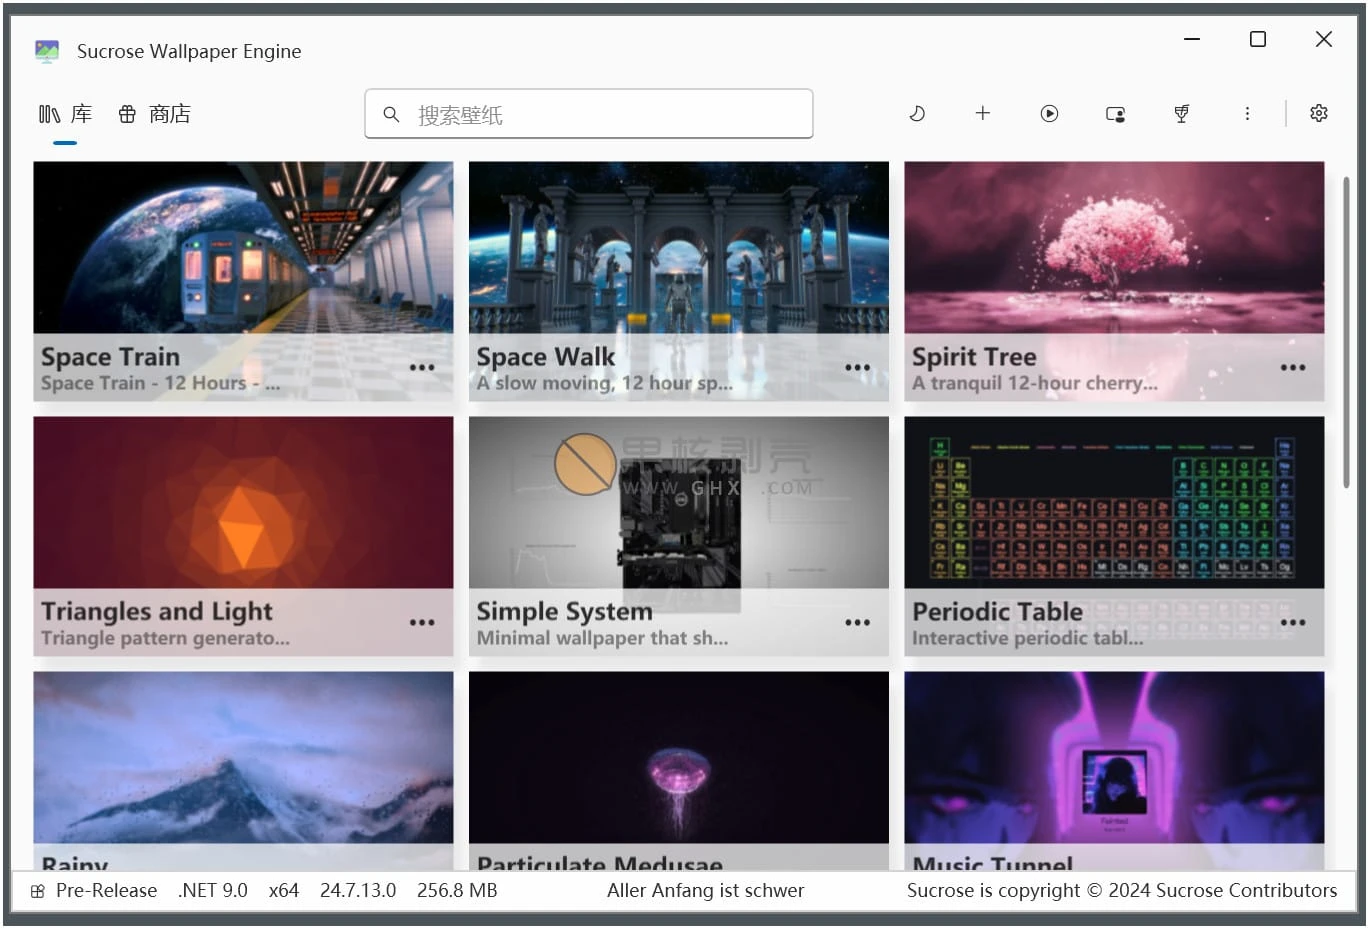1369x929 pixels.
Task: Click 'Space Train - 12 Hours - ...' description
Action: tap(160, 383)
